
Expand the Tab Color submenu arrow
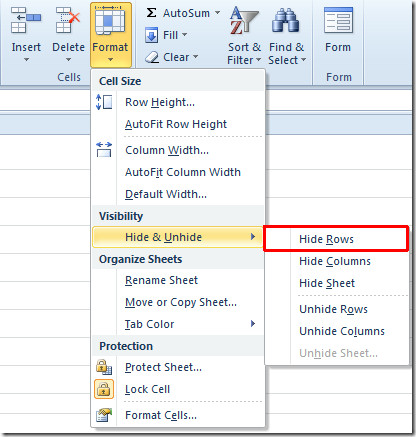click(x=253, y=324)
